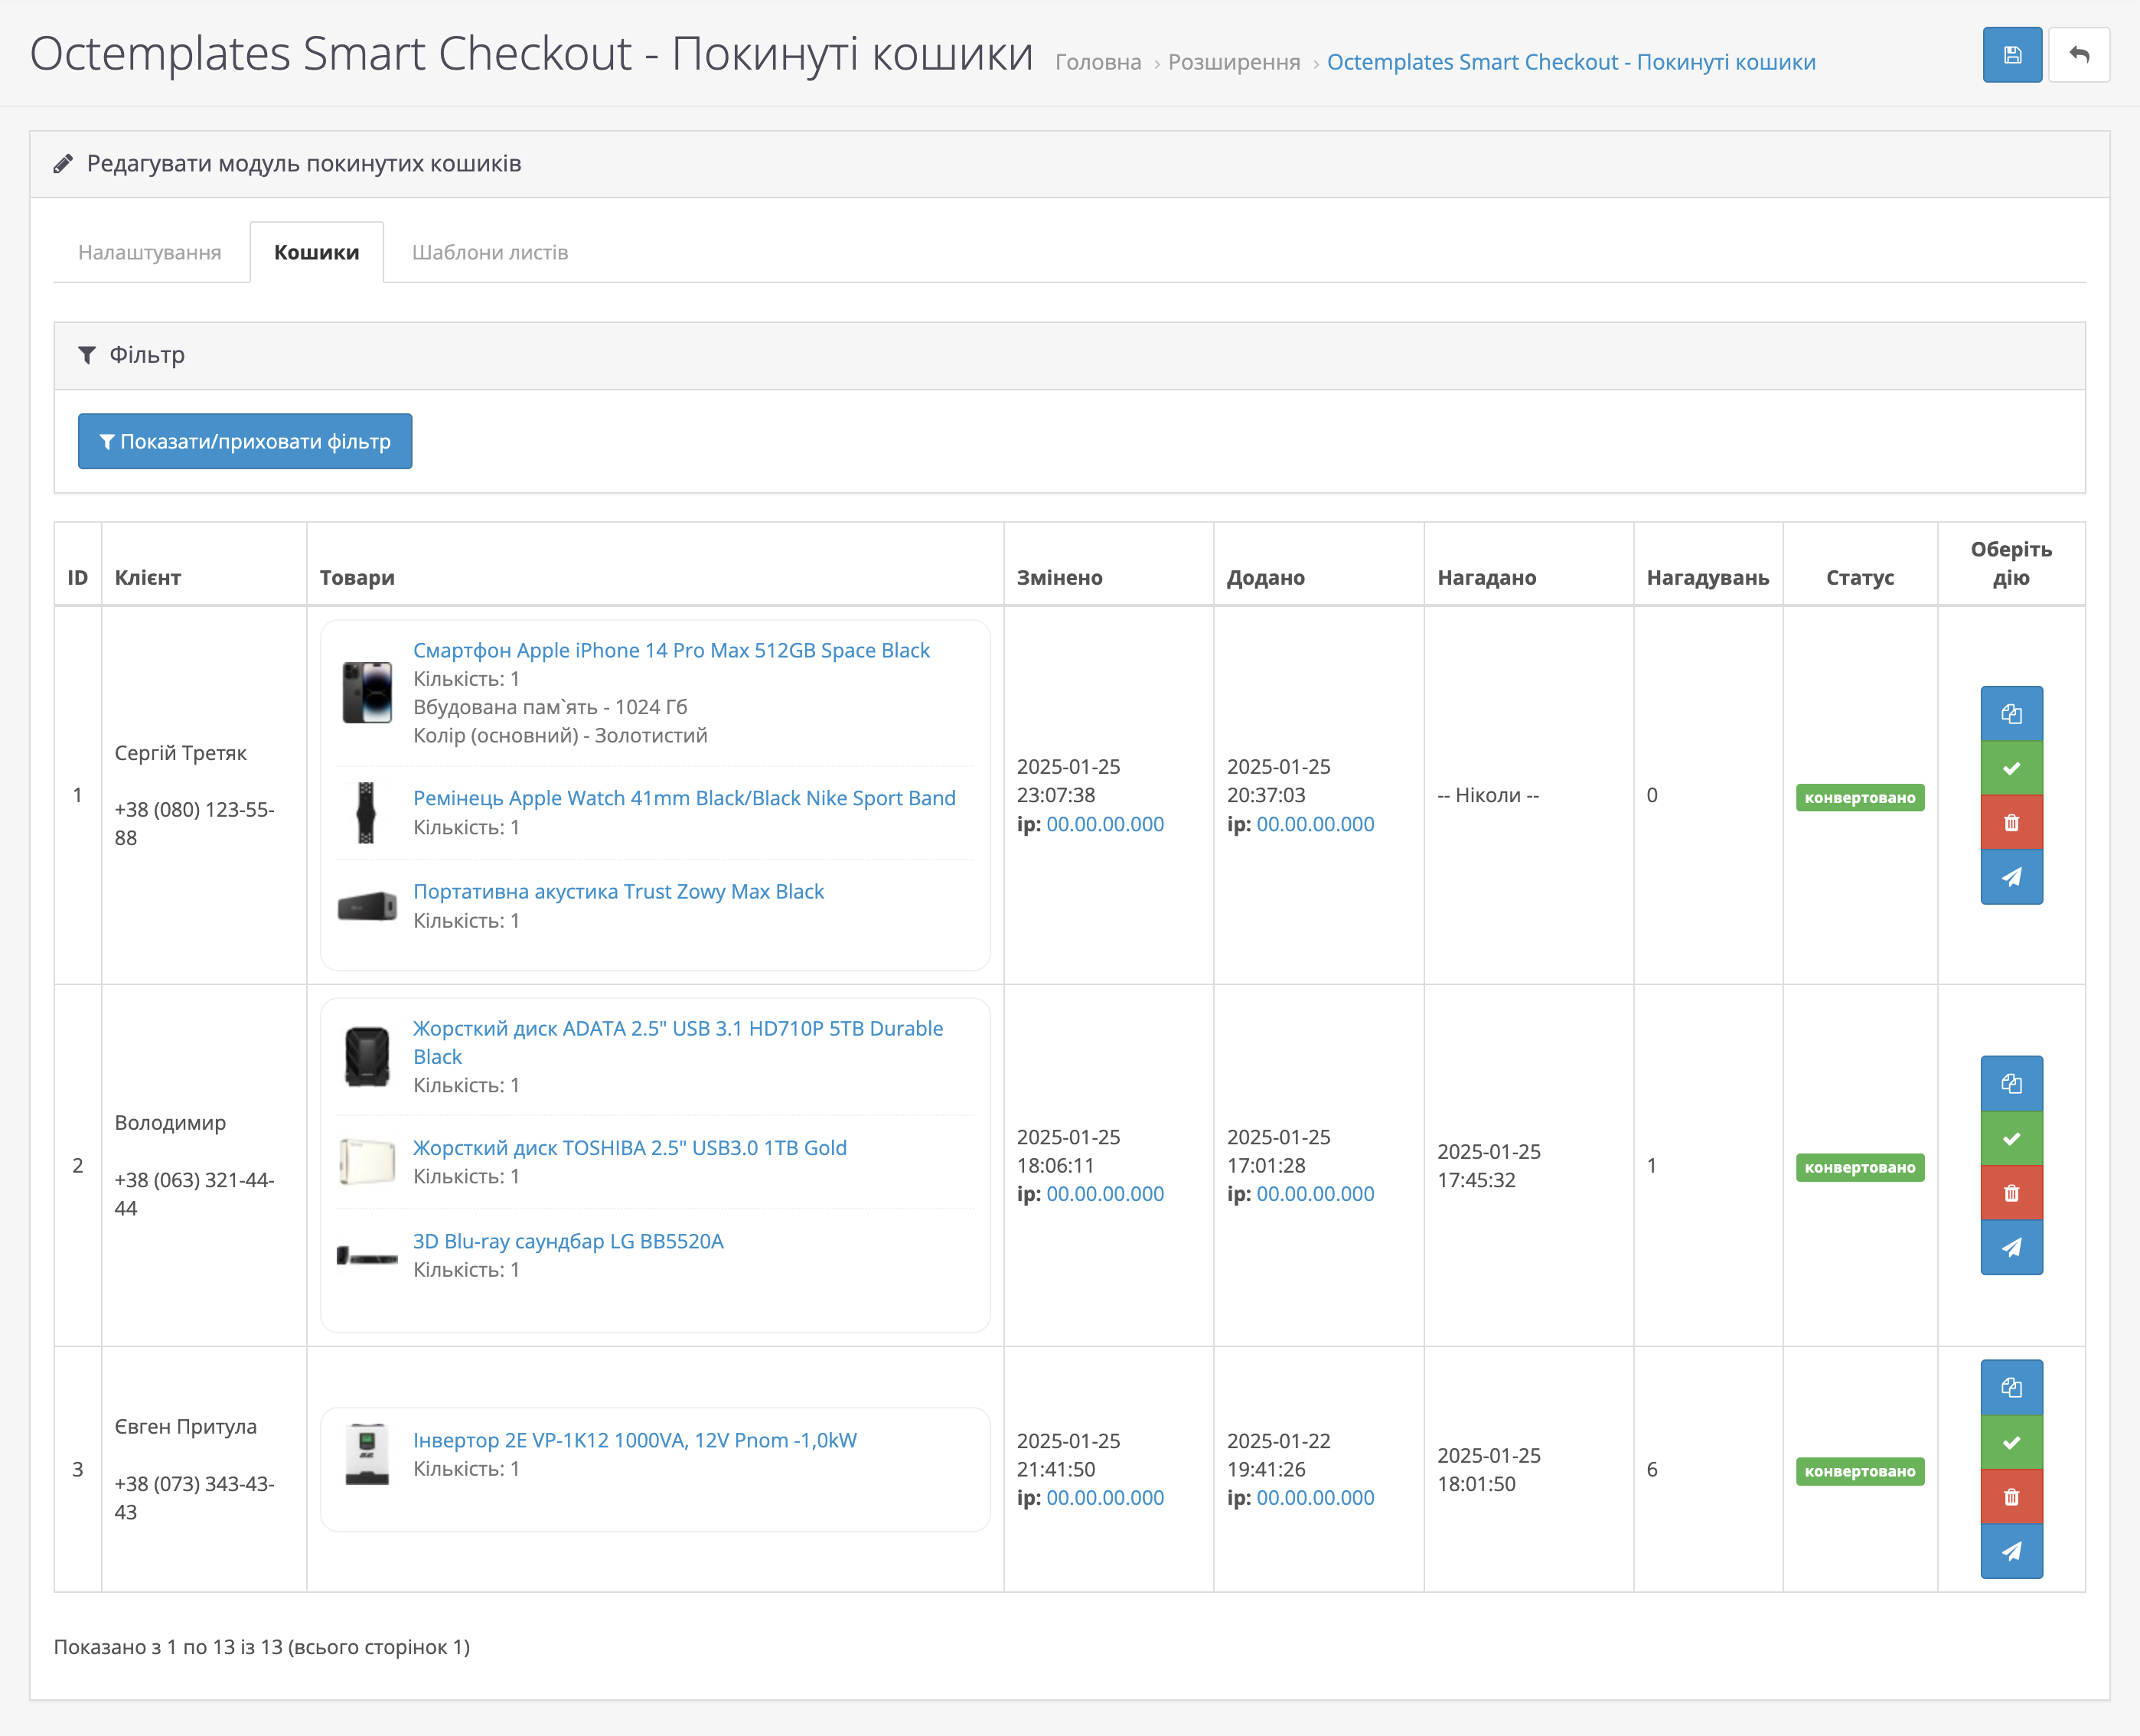This screenshot has height=1736, width=2140.
Task: Click trash icon in Володимир's cart row
Action: point(2011,1193)
